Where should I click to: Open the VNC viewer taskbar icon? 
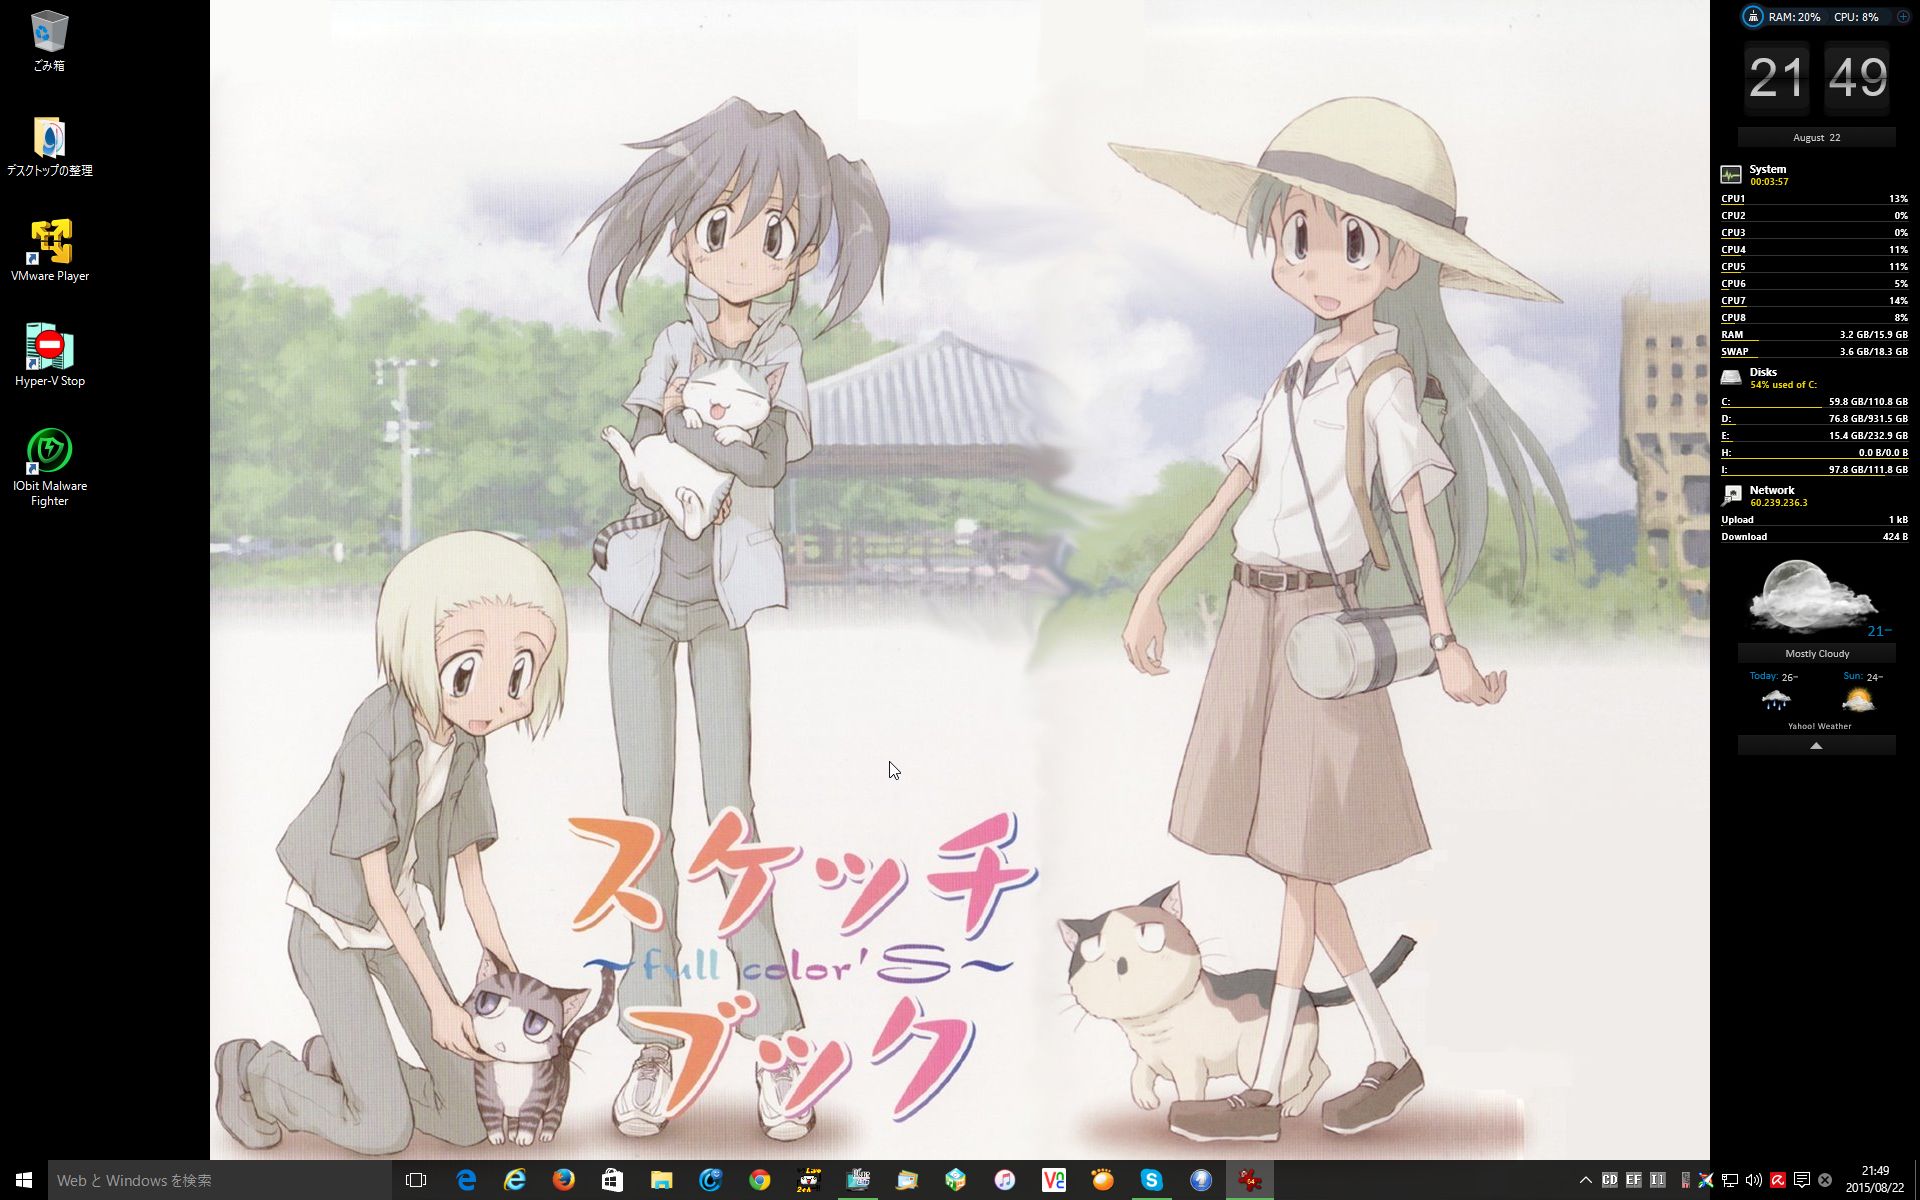(x=1054, y=1180)
